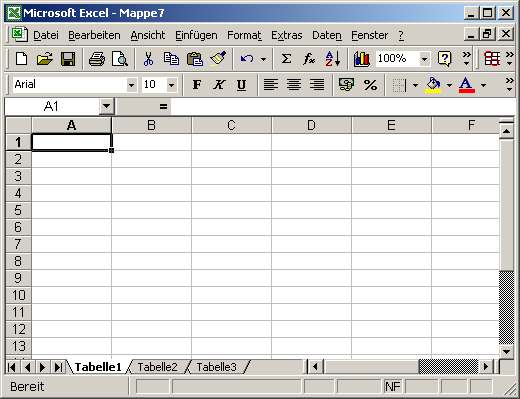Open the fill color dropdown arrow

(x=449, y=85)
